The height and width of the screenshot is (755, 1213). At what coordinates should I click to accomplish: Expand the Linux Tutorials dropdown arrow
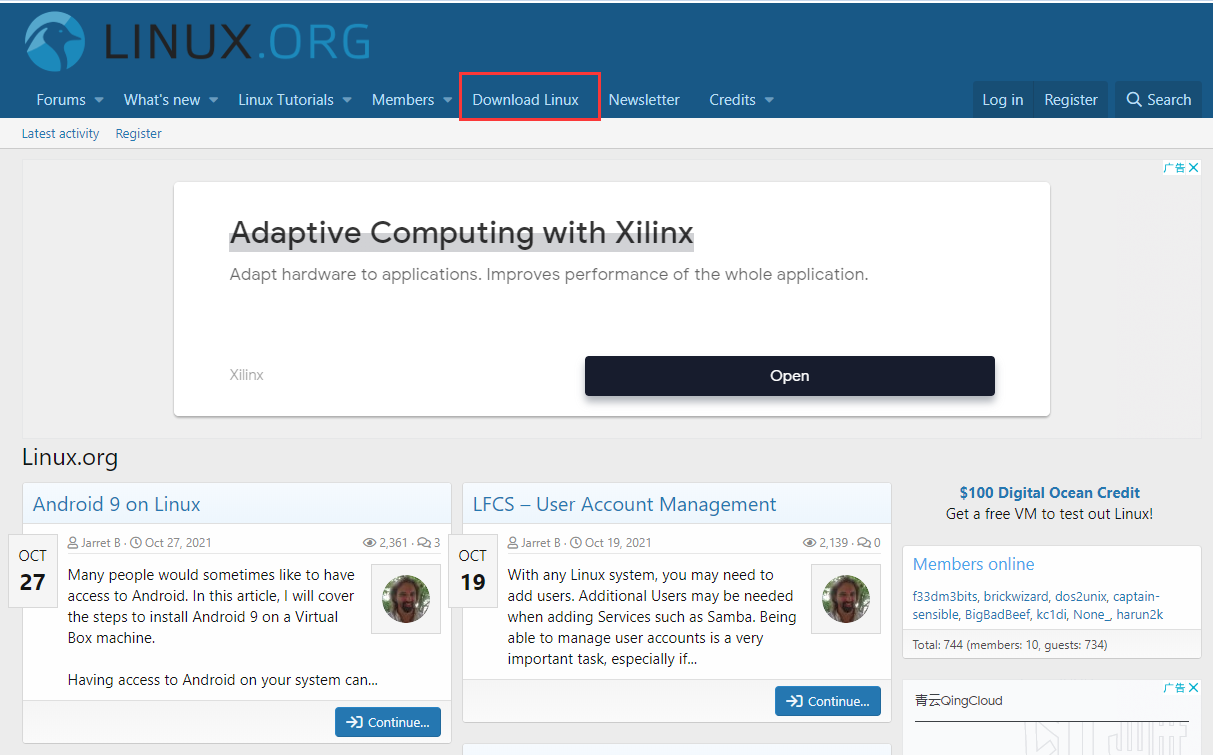(x=347, y=100)
